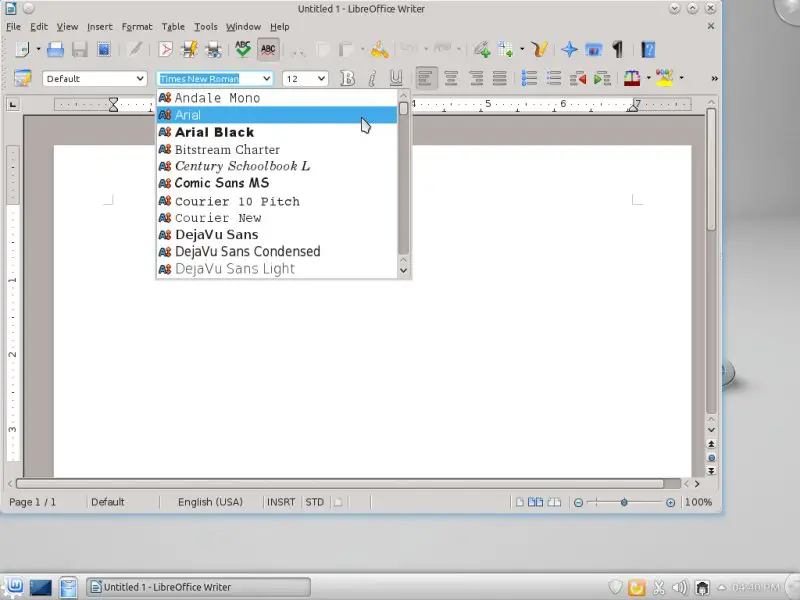
Task: Toggle numbered list on
Action: pyautogui.click(x=529, y=78)
